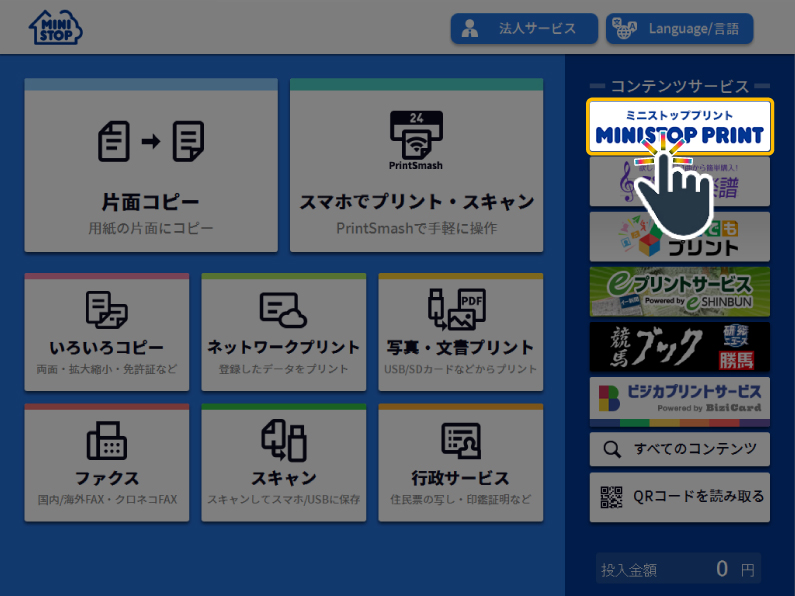The image size is (795, 596).
Task: Click subtitle 住民票の写し・印鑑証明など
Action: tap(460, 500)
